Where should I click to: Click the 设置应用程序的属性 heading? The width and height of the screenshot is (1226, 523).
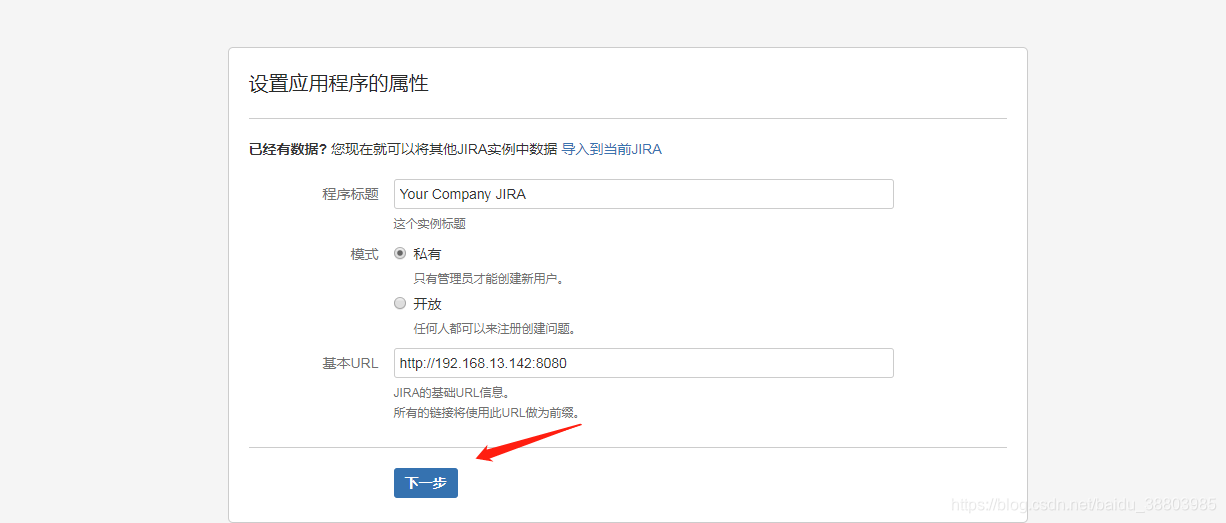[x=339, y=84]
